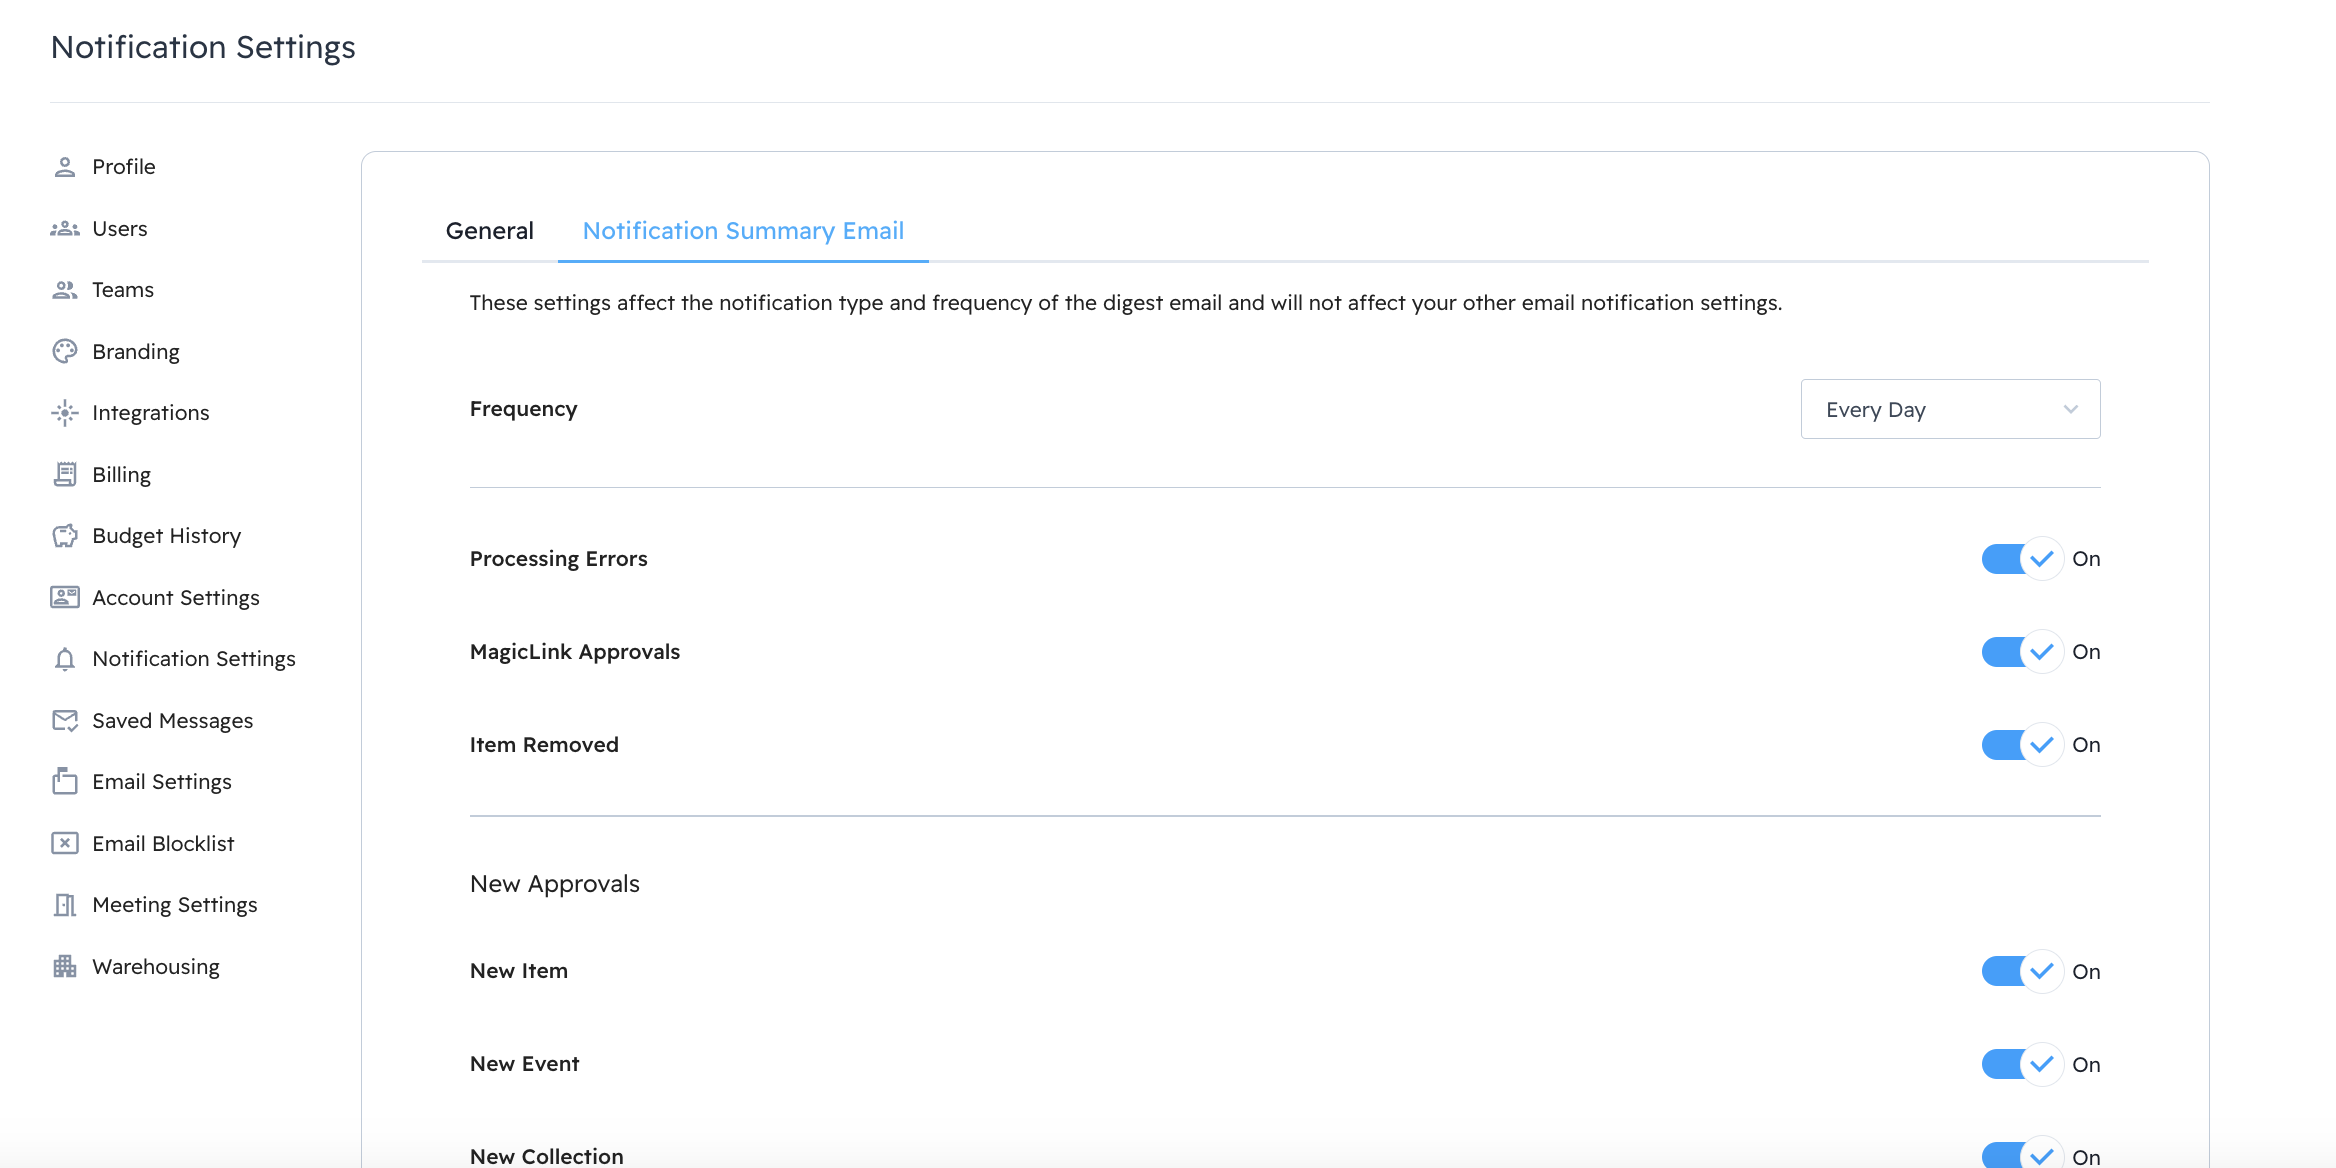Open Warehousing using the building icon
The width and height of the screenshot is (2336, 1168).
pos(65,966)
